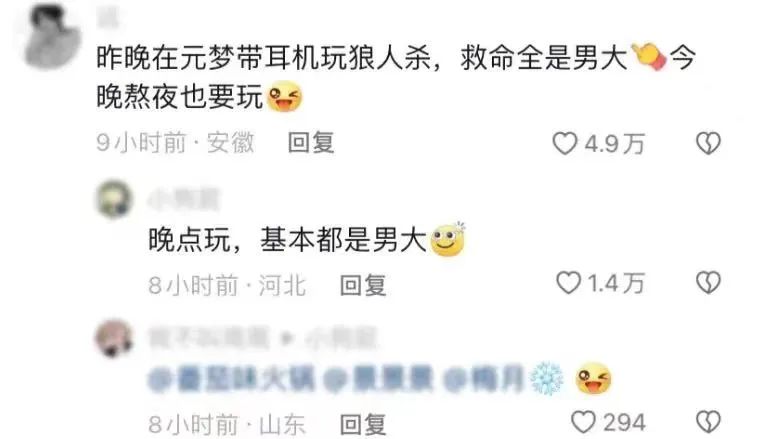
Task: Reply to the 河北 comment via 回复
Action: [x=363, y=285]
